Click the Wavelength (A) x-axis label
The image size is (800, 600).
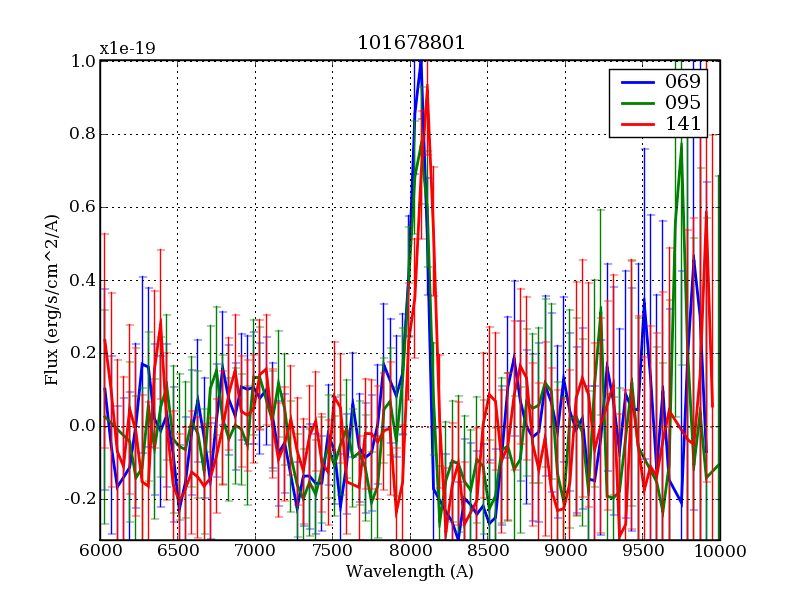[x=409, y=572]
